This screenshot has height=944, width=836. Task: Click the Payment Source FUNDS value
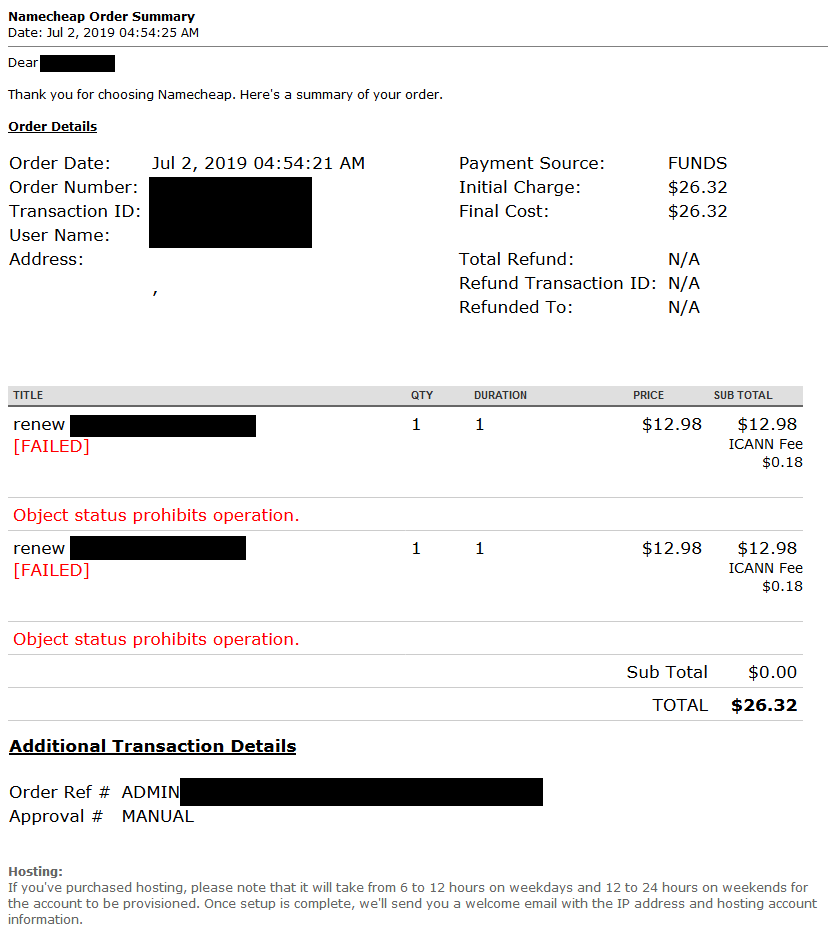[x=698, y=163]
